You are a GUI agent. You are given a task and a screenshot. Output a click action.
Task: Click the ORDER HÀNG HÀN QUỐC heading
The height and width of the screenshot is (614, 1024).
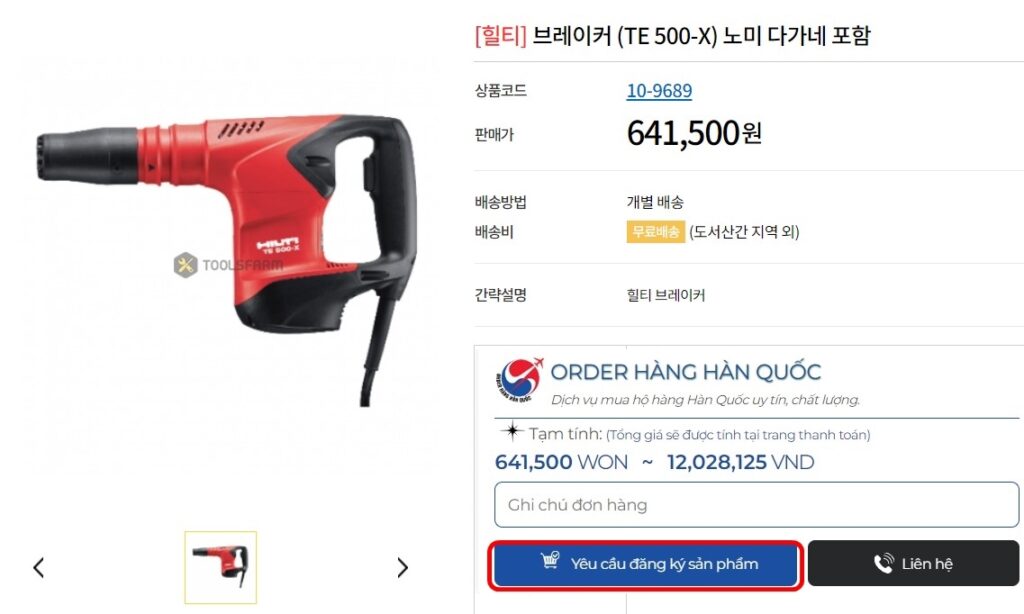click(x=686, y=372)
